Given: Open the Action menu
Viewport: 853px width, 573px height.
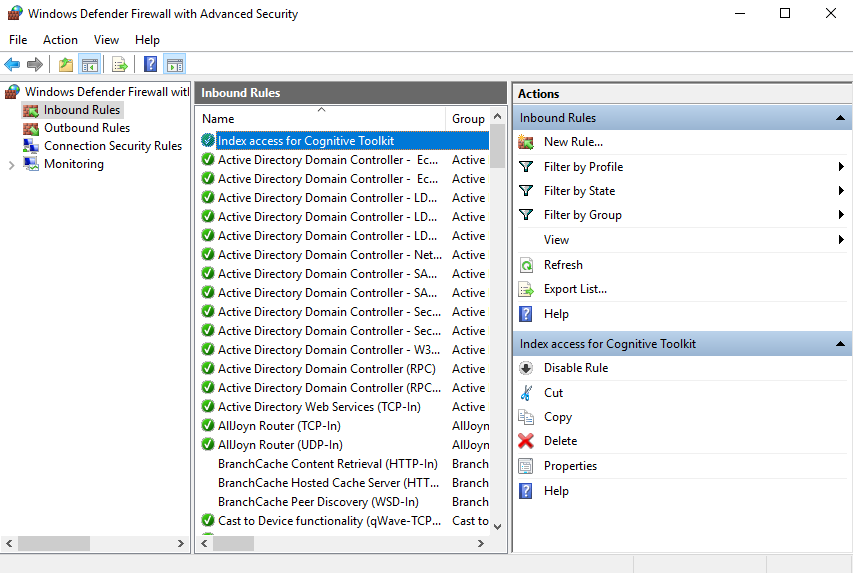Looking at the screenshot, I should point(60,40).
